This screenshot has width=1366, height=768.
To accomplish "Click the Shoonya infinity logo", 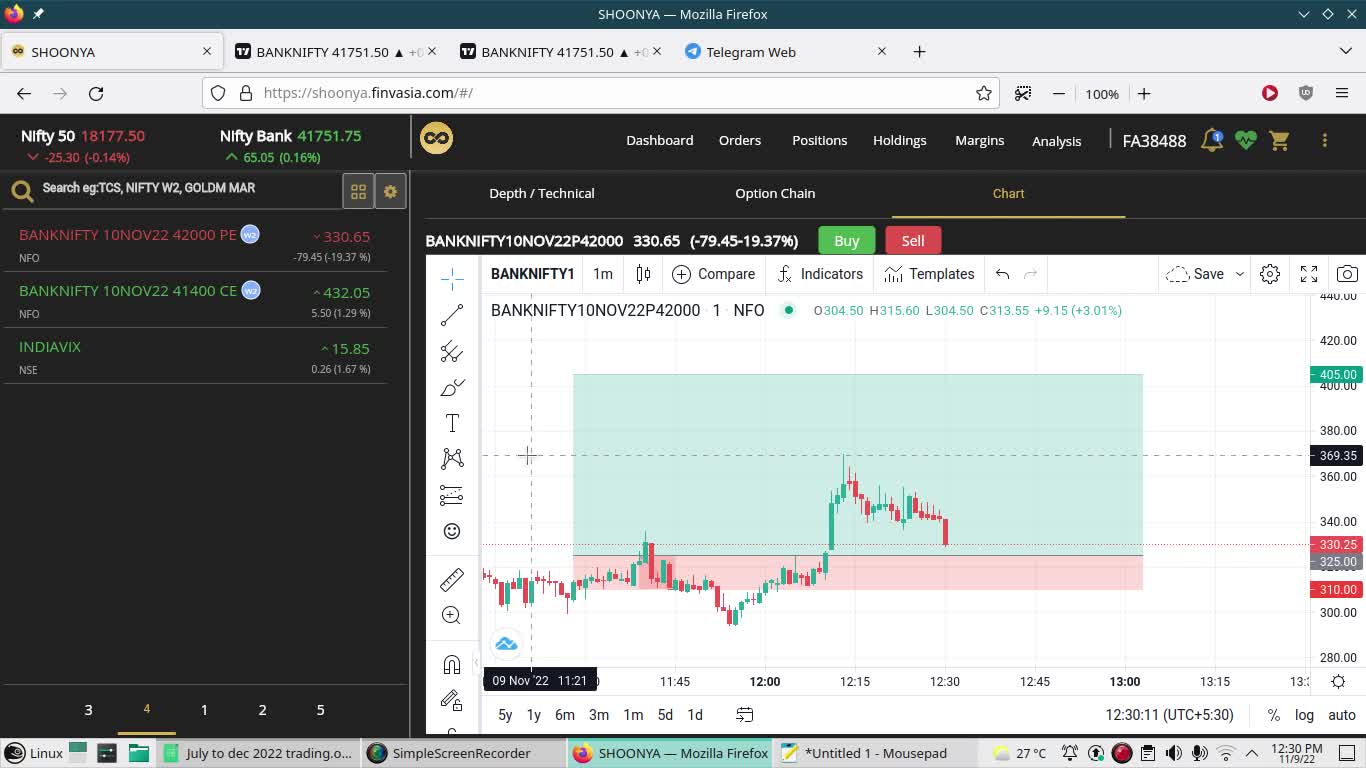I will (437, 138).
